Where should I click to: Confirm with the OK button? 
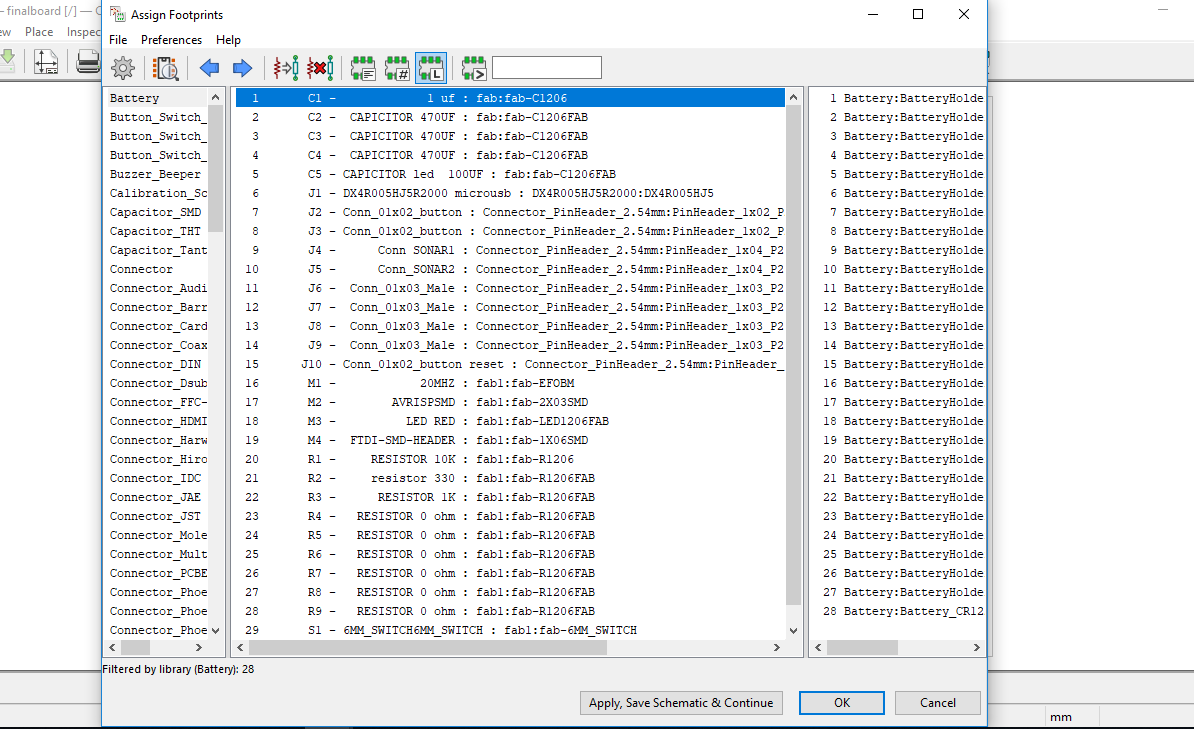click(841, 702)
